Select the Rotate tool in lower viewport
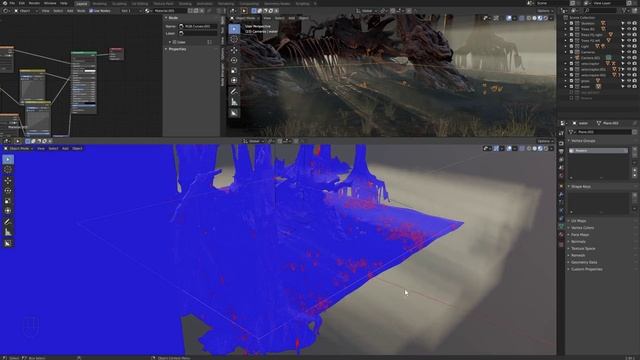Image resolution: width=640 pixels, height=360 pixels. [x=8, y=191]
